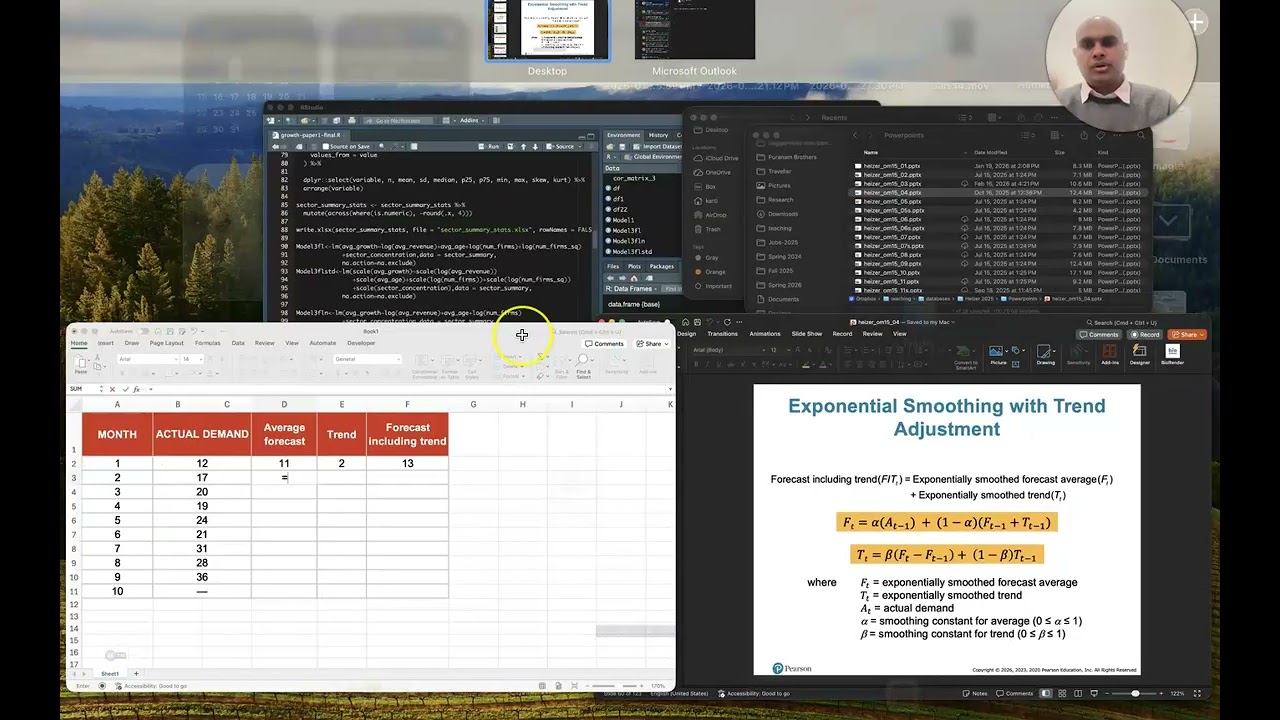Click the Add-ins icon in PowerPoint

point(1110,355)
